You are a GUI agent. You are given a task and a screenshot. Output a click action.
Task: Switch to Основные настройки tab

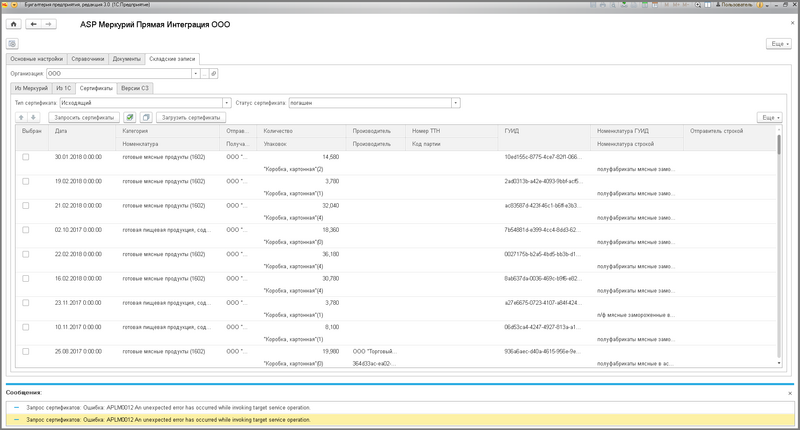point(37,59)
